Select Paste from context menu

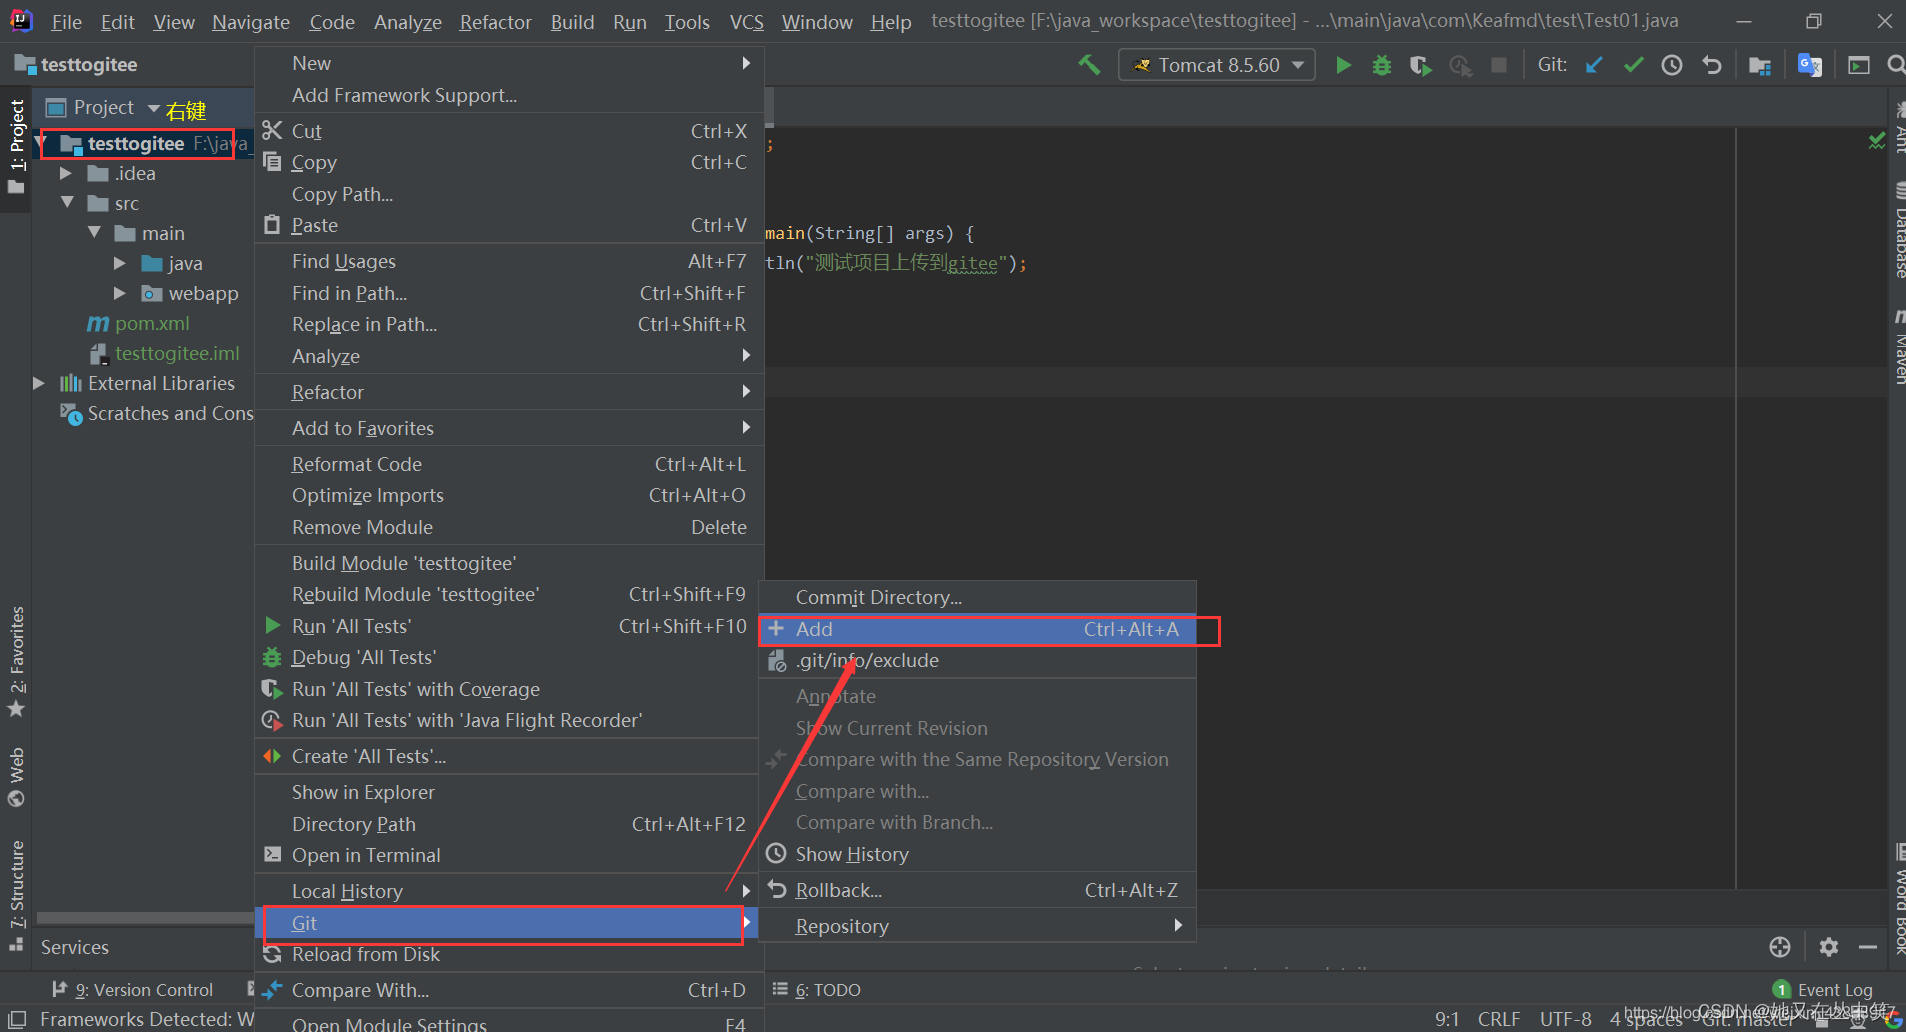[x=510, y=225]
